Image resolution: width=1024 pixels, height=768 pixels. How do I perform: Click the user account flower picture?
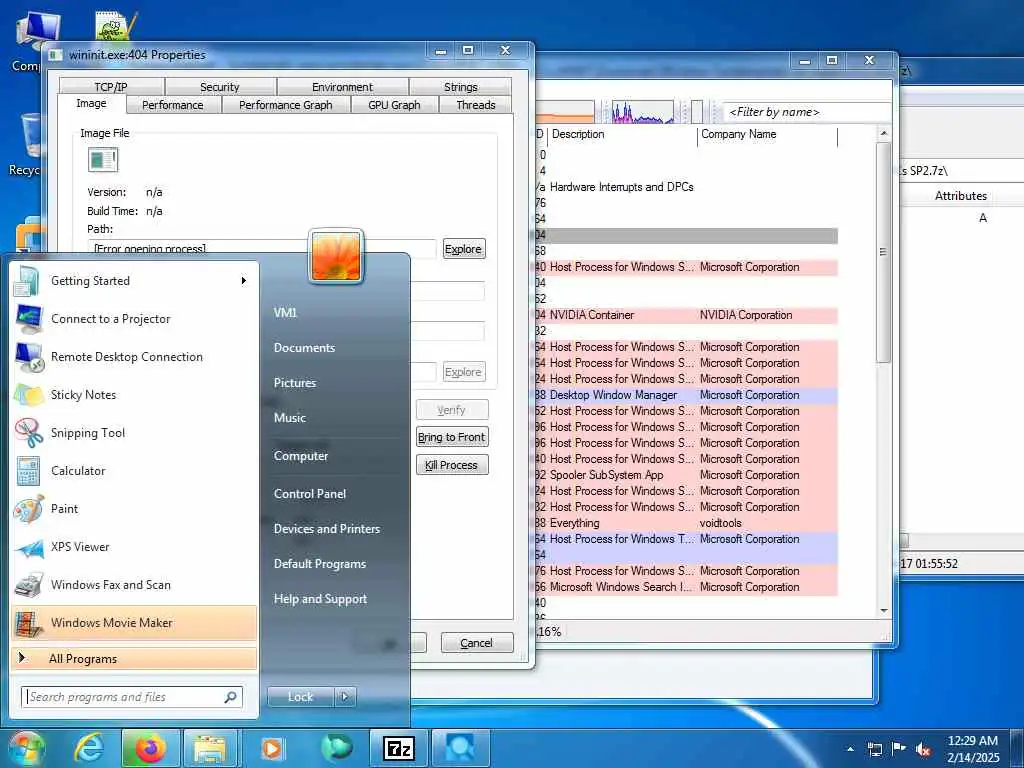(336, 256)
